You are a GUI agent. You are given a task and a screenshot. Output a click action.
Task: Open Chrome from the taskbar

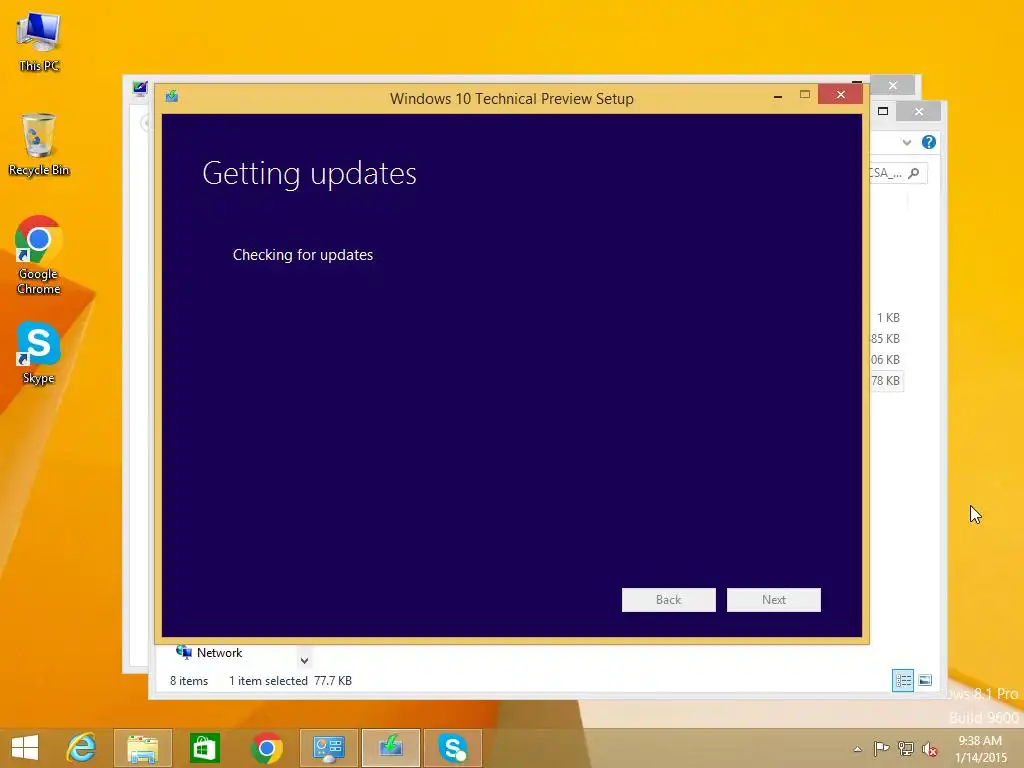[x=266, y=748]
